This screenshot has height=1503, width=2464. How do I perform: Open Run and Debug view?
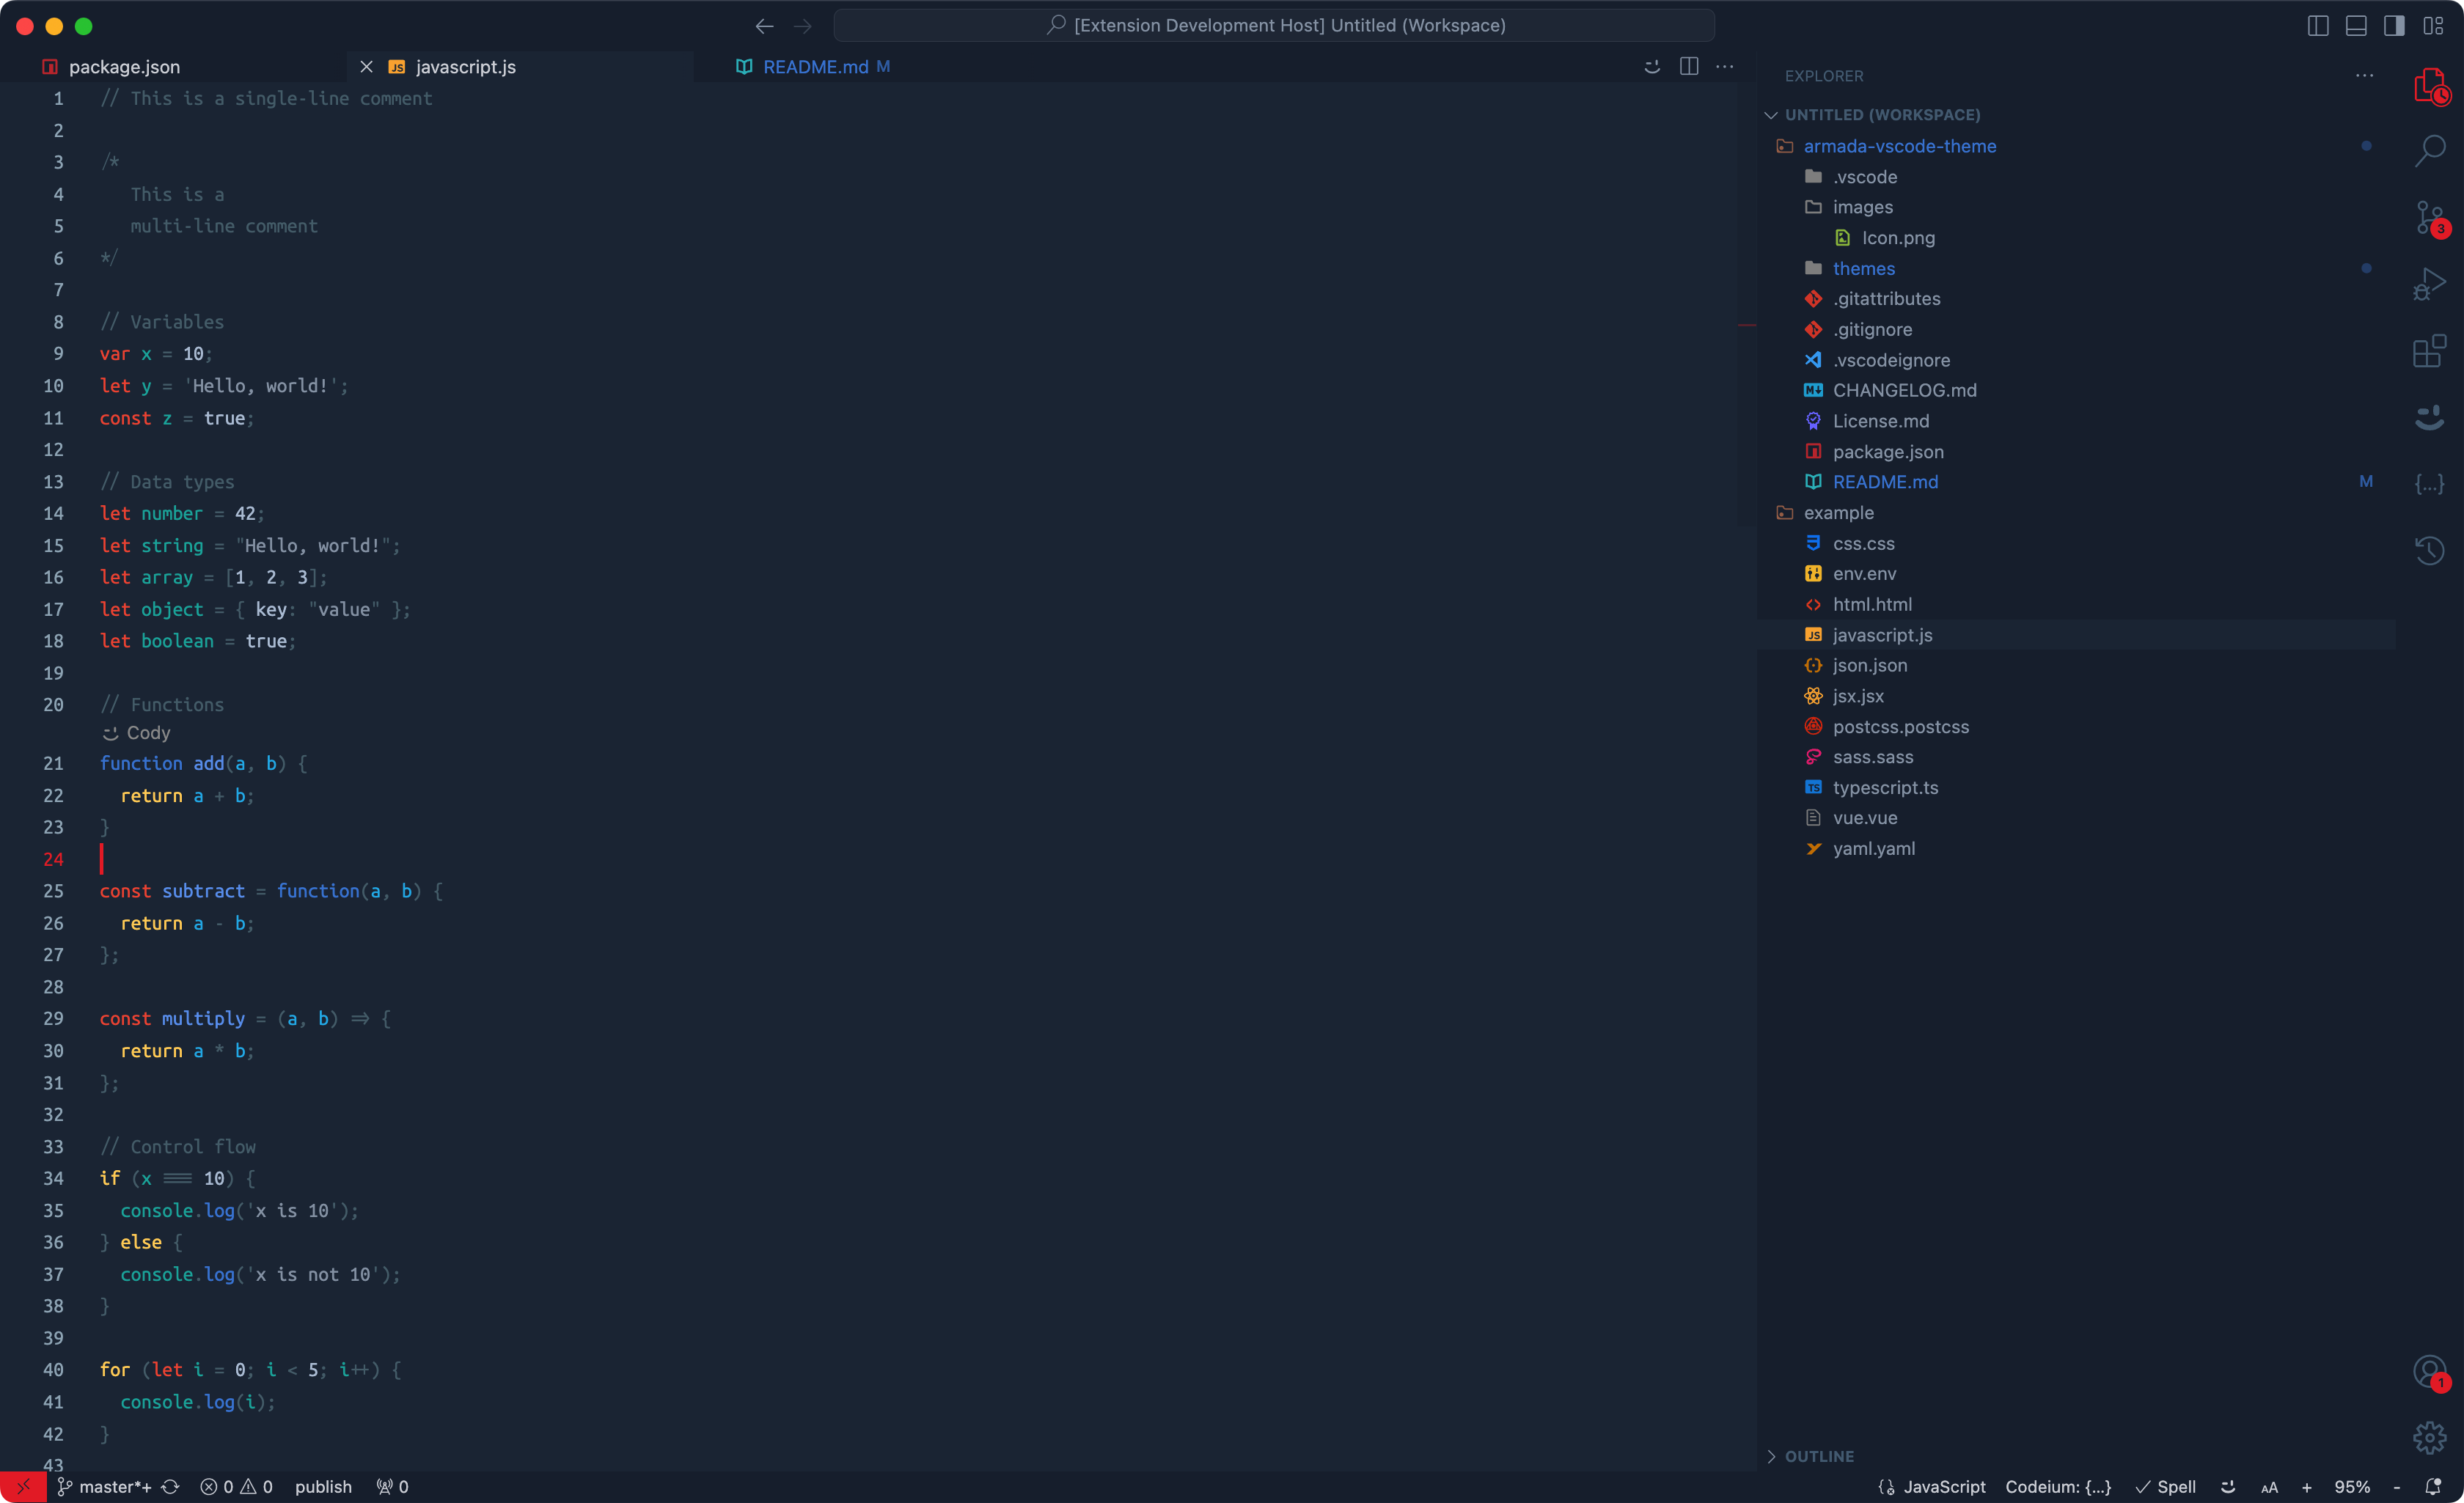pyautogui.click(x=2429, y=284)
